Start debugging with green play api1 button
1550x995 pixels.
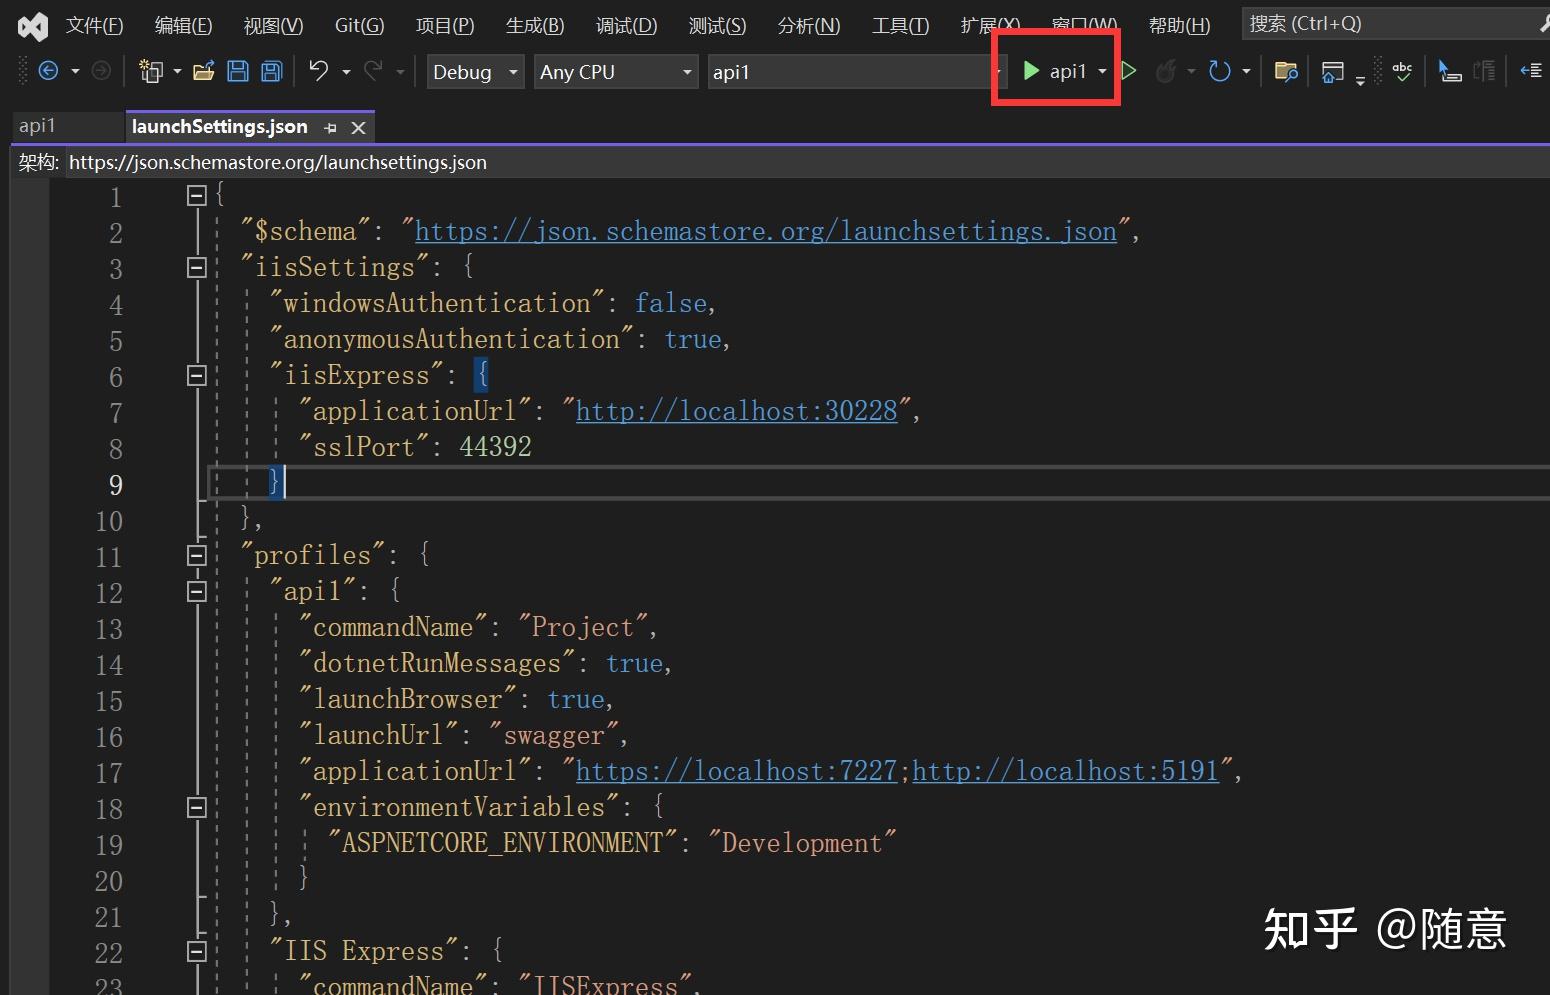pos(1055,71)
